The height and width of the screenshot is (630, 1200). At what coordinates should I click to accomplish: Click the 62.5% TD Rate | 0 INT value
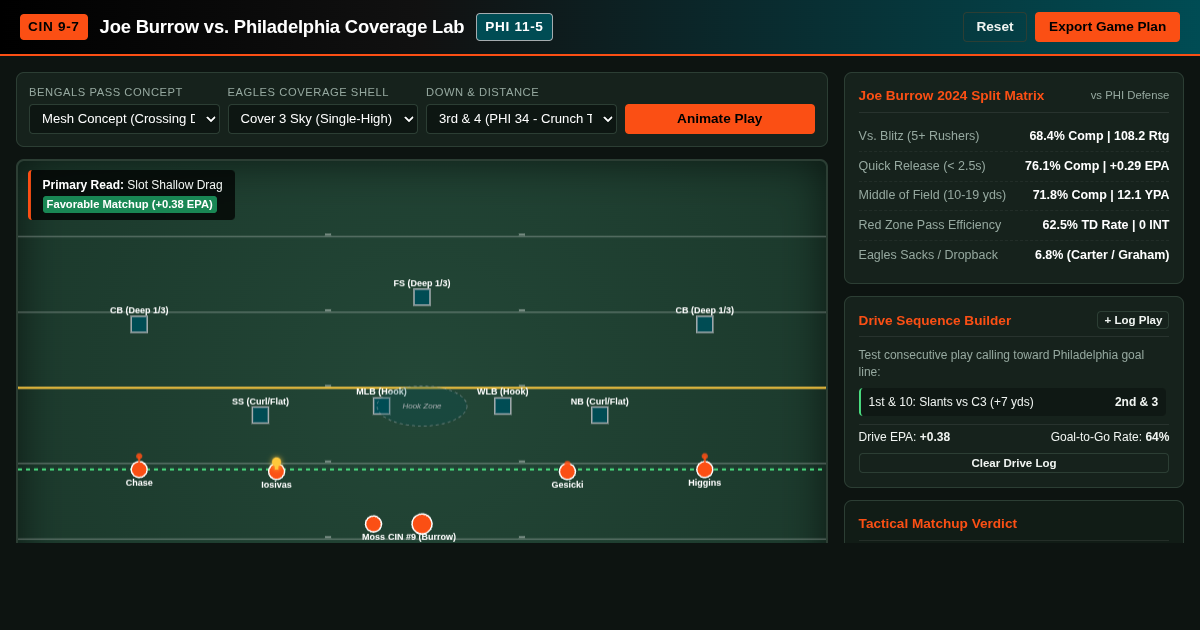(1106, 225)
